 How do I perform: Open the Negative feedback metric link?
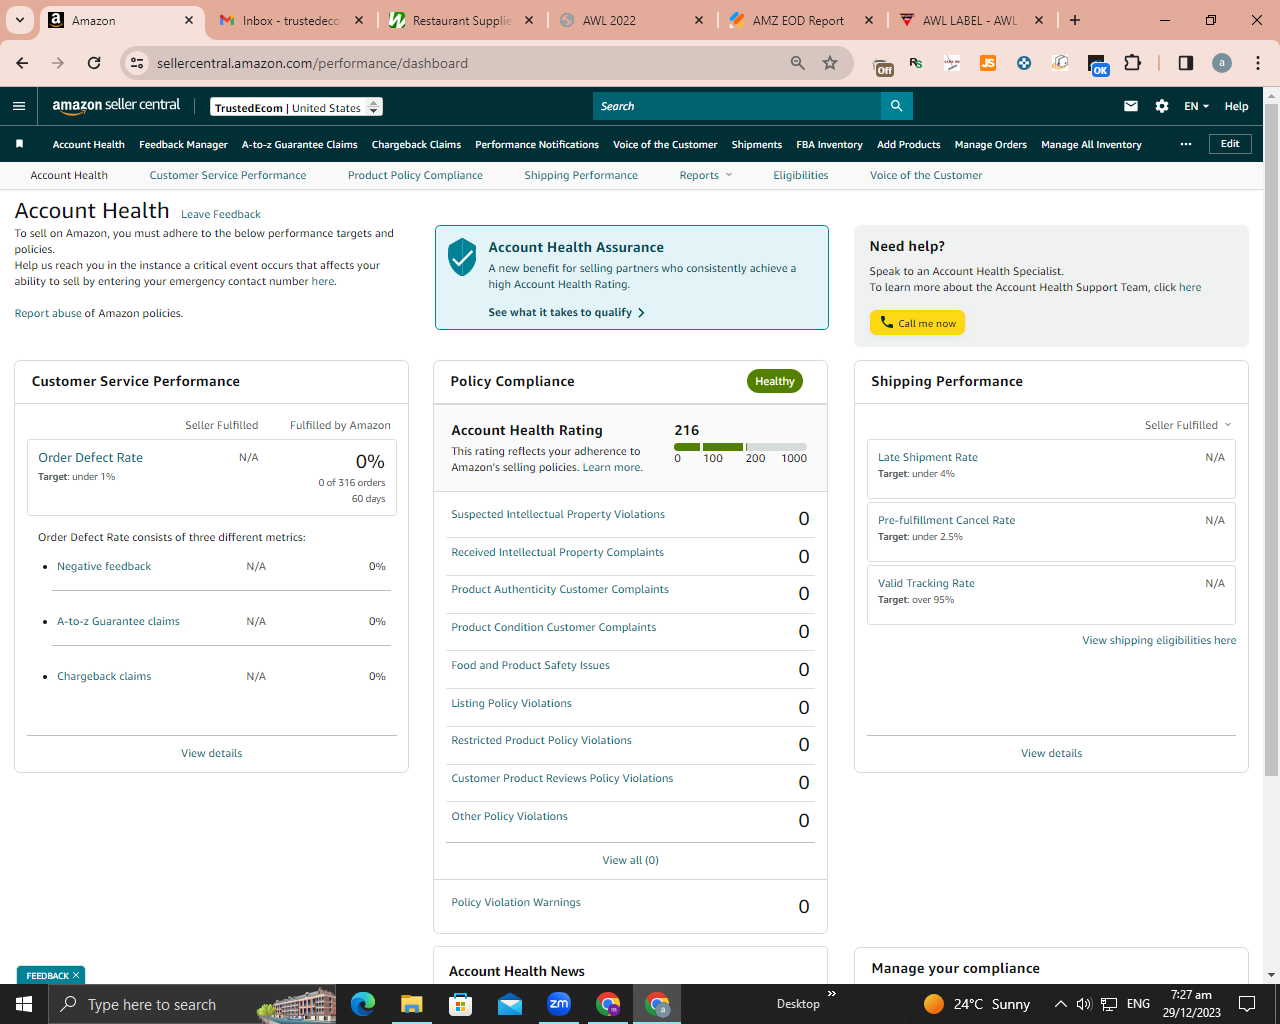(104, 566)
